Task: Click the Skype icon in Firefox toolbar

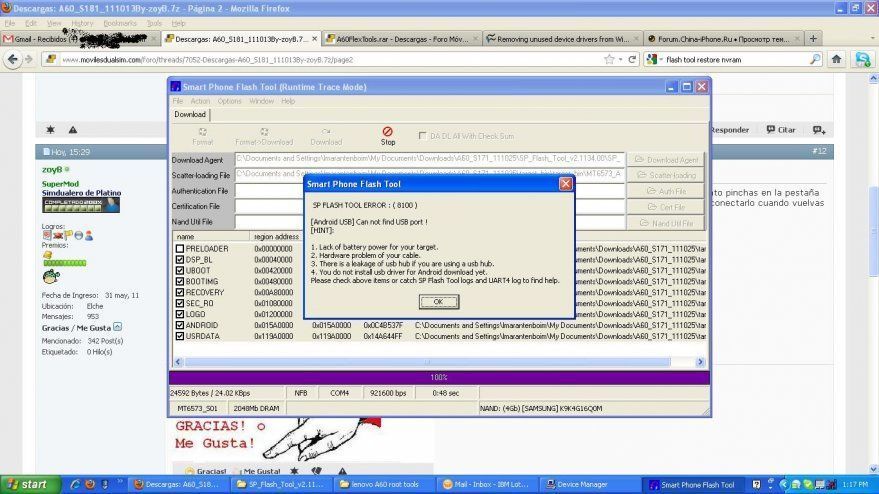Action: point(863,59)
